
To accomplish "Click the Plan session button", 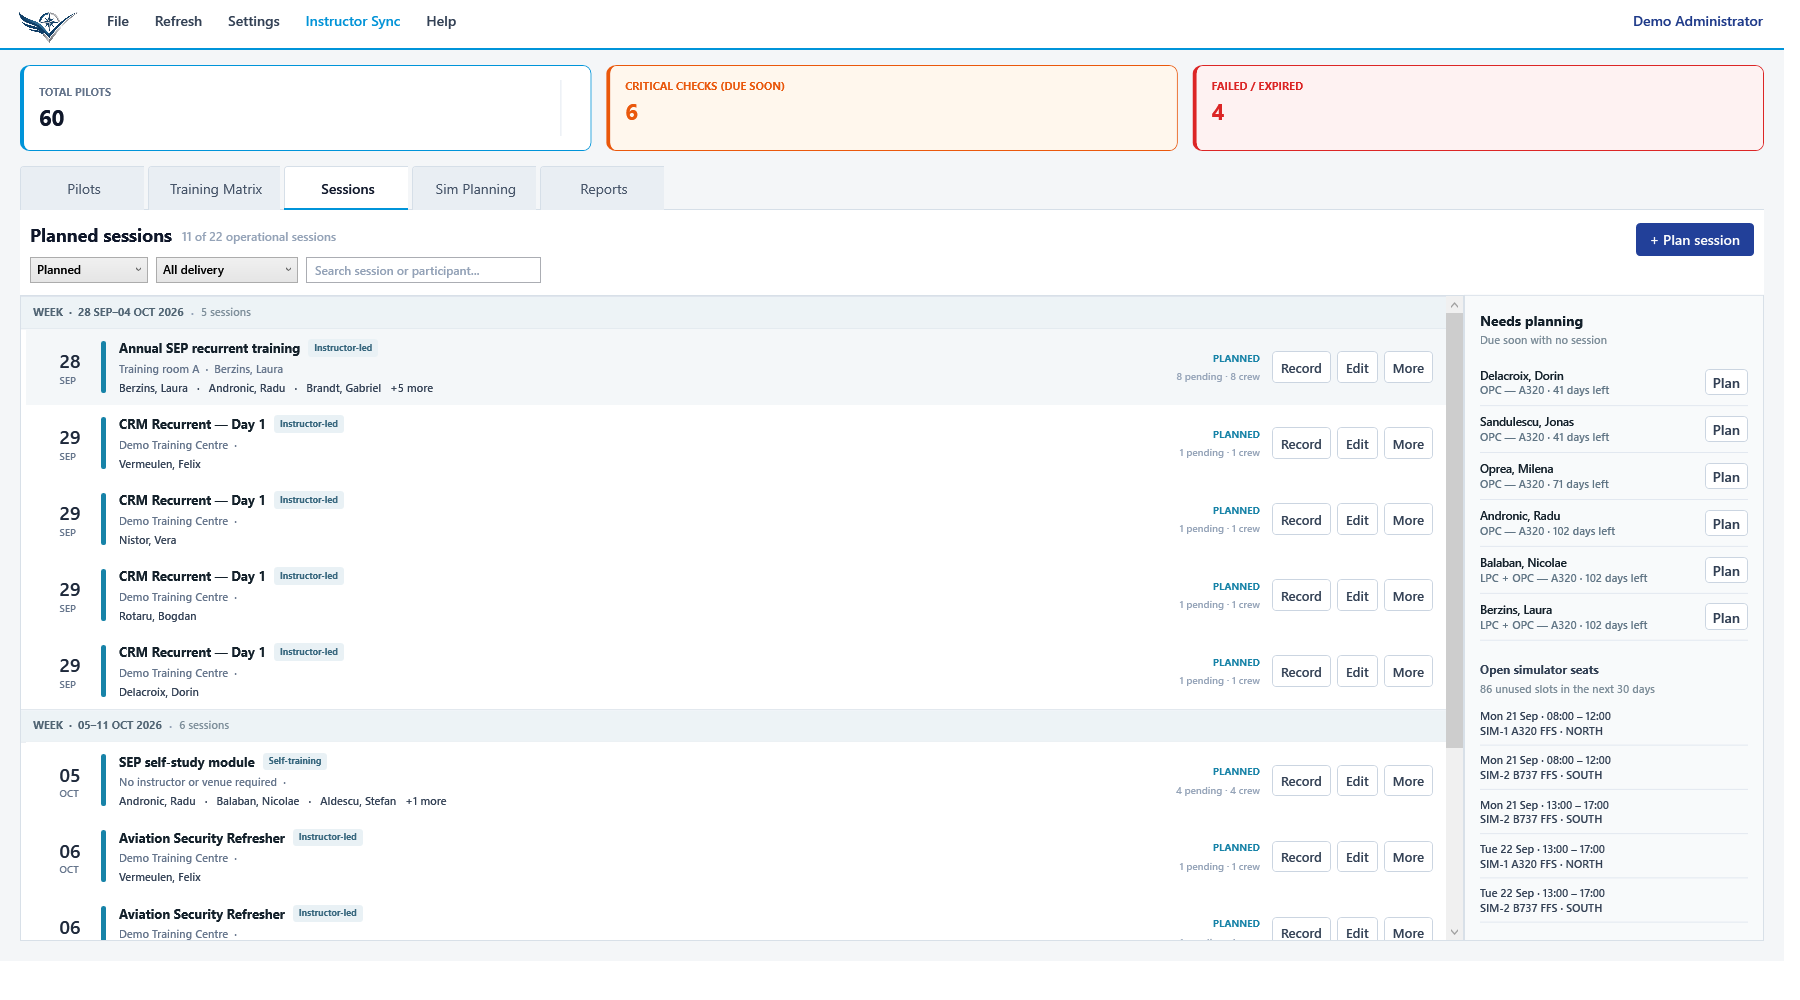I will point(1695,240).
